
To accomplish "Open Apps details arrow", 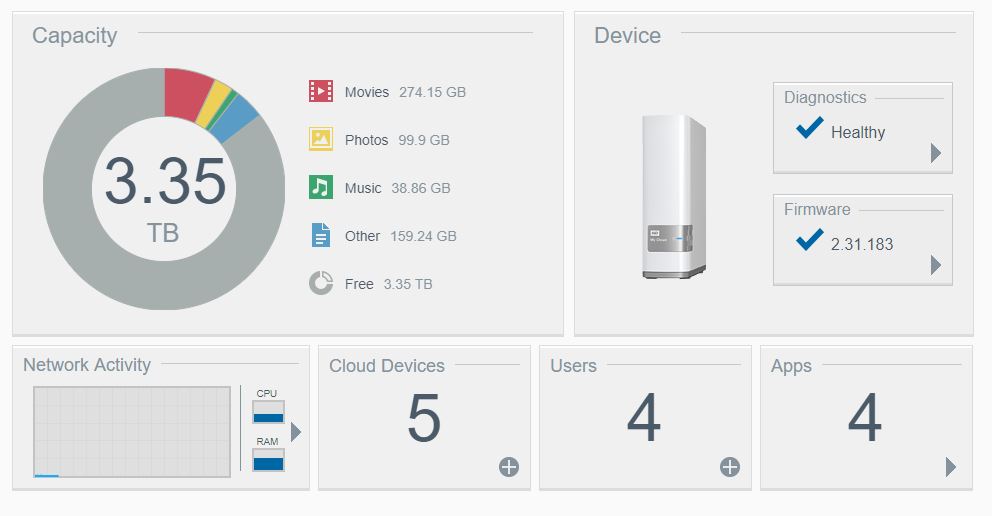I will [950, 467].
